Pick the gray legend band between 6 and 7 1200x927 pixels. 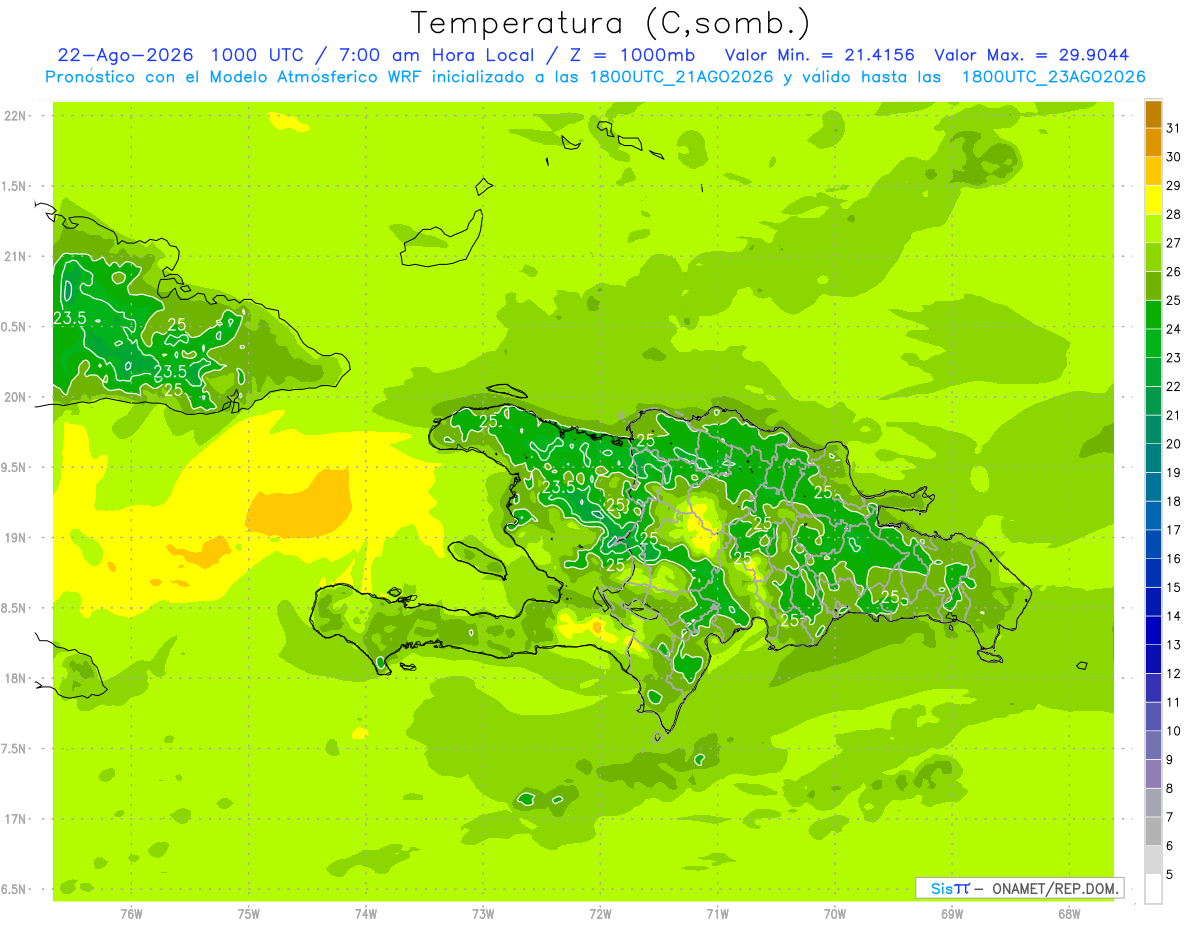pyautogui.click(x=1153, y=832)
